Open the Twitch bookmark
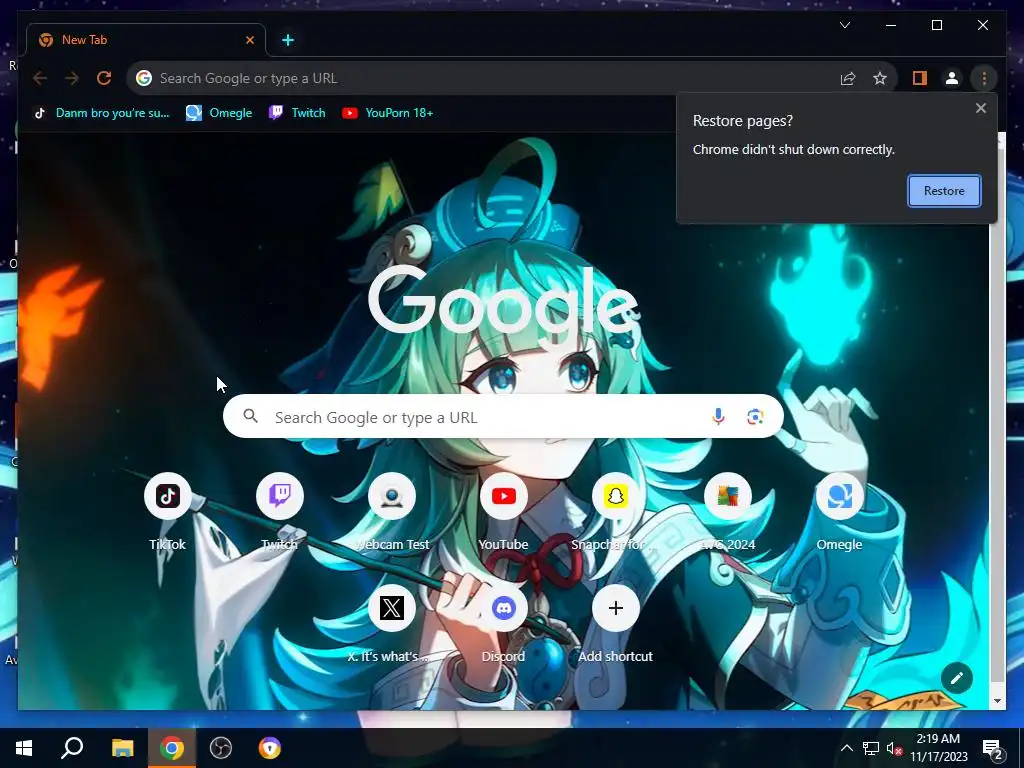Screen dimensions: 1024x768 tap(297, 113)
